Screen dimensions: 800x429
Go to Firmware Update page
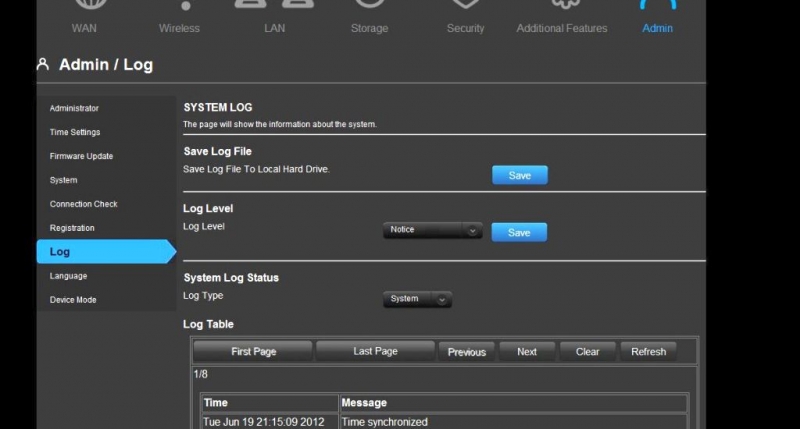pyautogui.click(x=81, y=156)
